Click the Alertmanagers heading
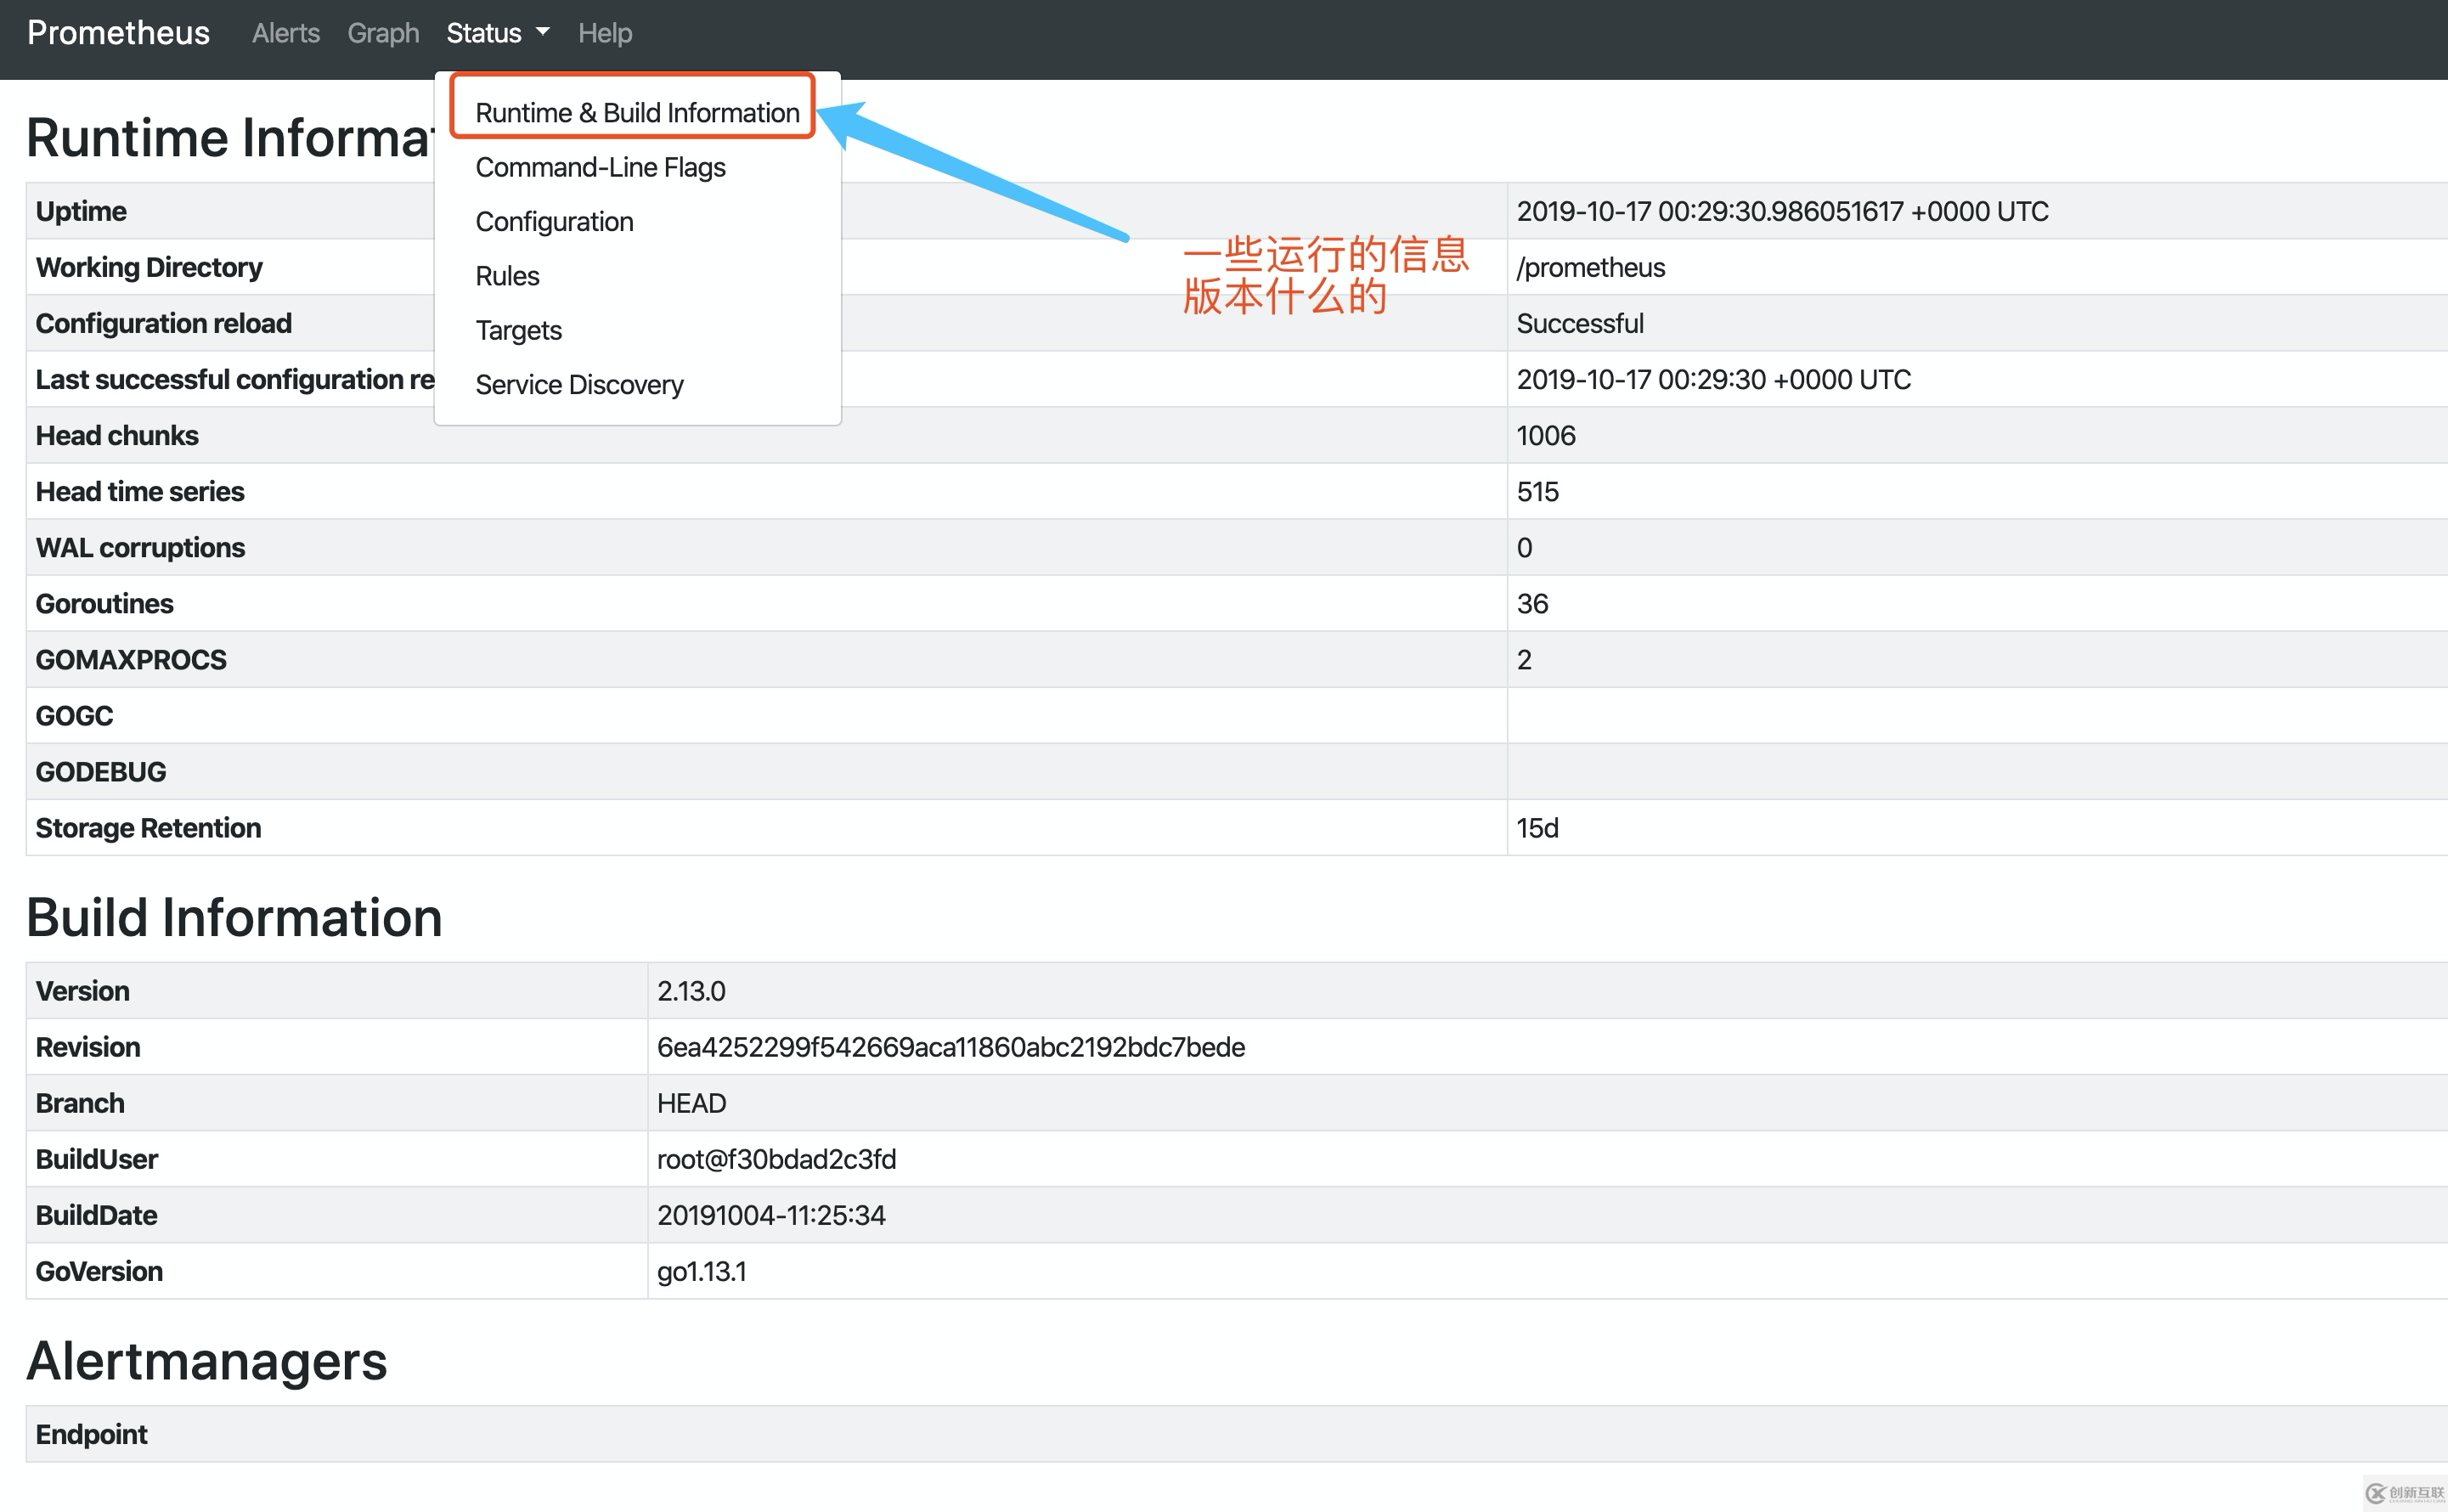This screenshot has width=2448, height=1512. [x=206, y=1360]
